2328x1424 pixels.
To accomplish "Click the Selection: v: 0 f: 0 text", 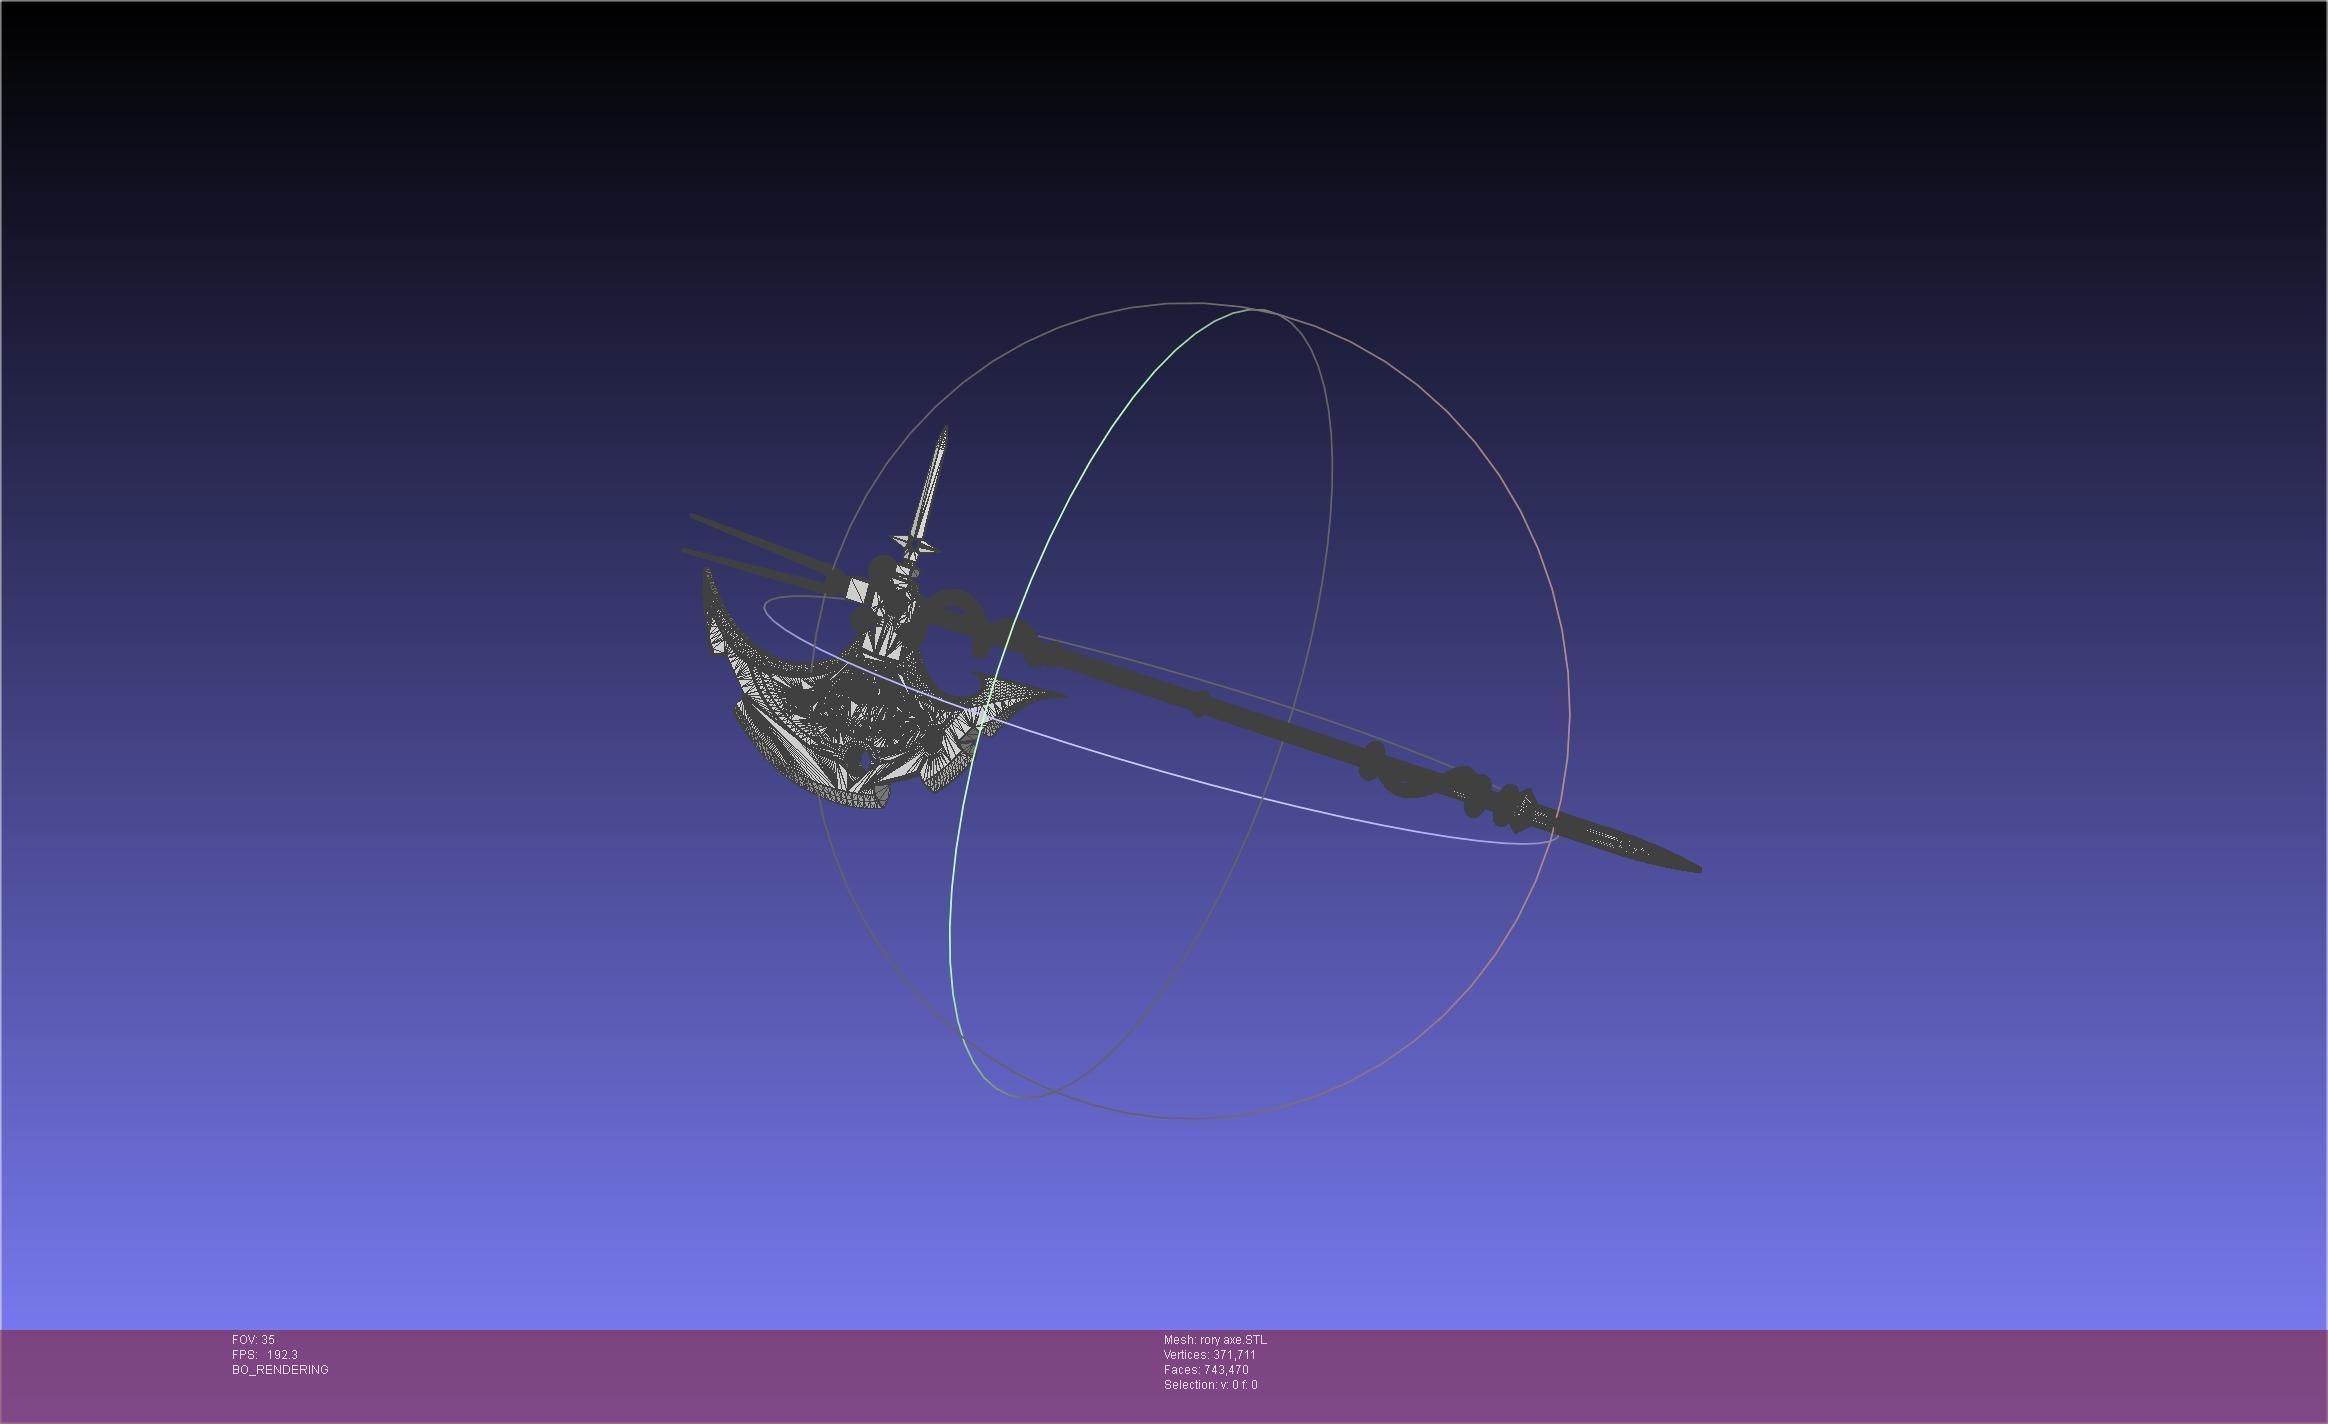I will tap(1210, 1384).
